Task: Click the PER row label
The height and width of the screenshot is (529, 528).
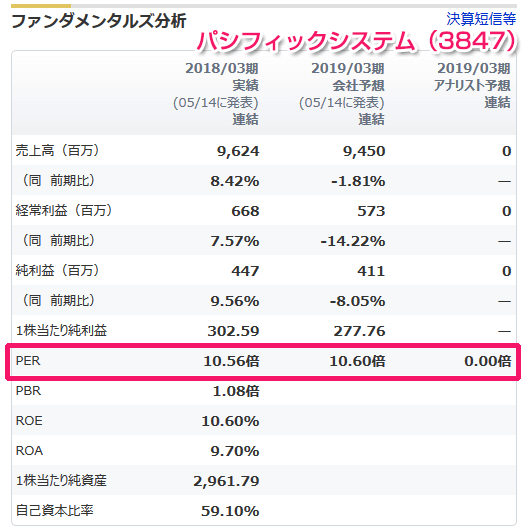Action: click(28, 361)
